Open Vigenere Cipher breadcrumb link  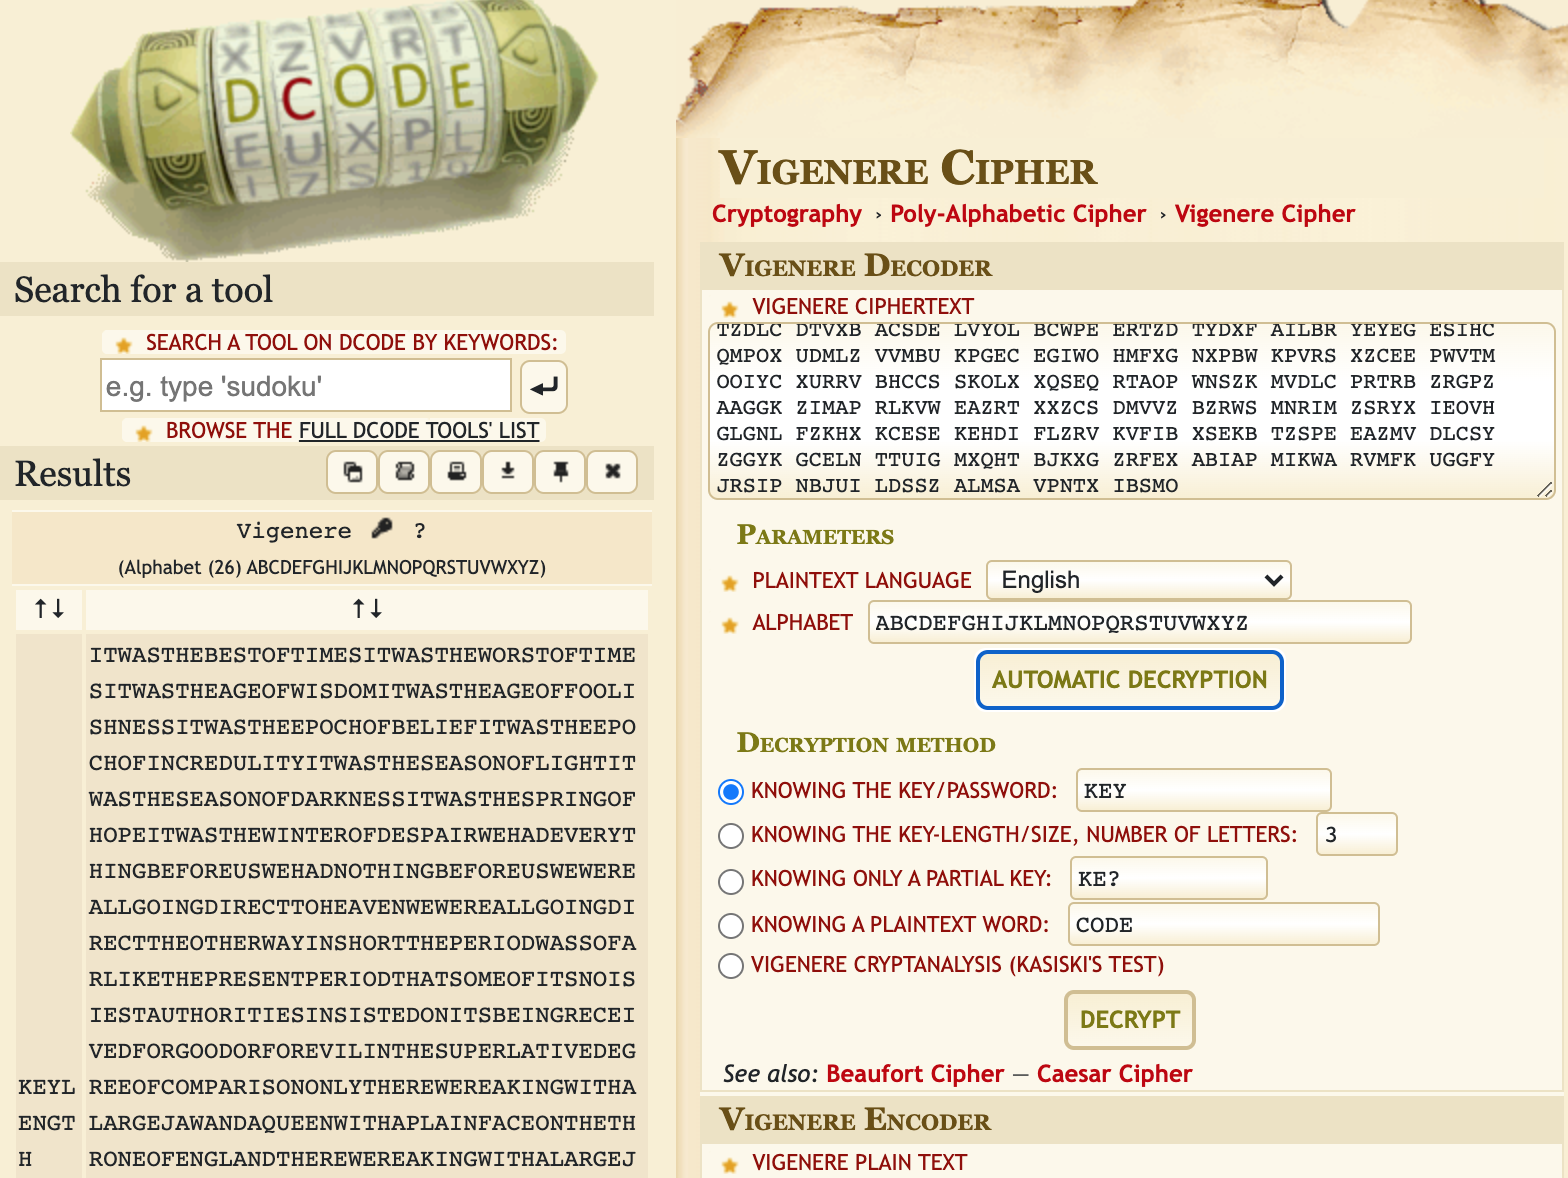pos(1265,214)
